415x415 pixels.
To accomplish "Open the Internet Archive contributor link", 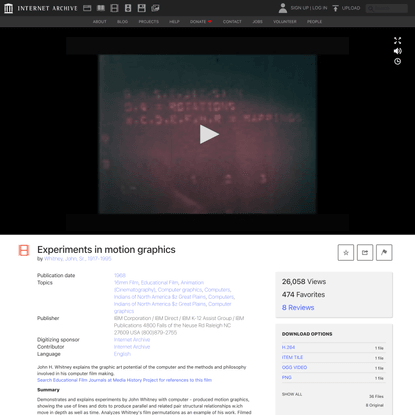I will pos(132,347).
